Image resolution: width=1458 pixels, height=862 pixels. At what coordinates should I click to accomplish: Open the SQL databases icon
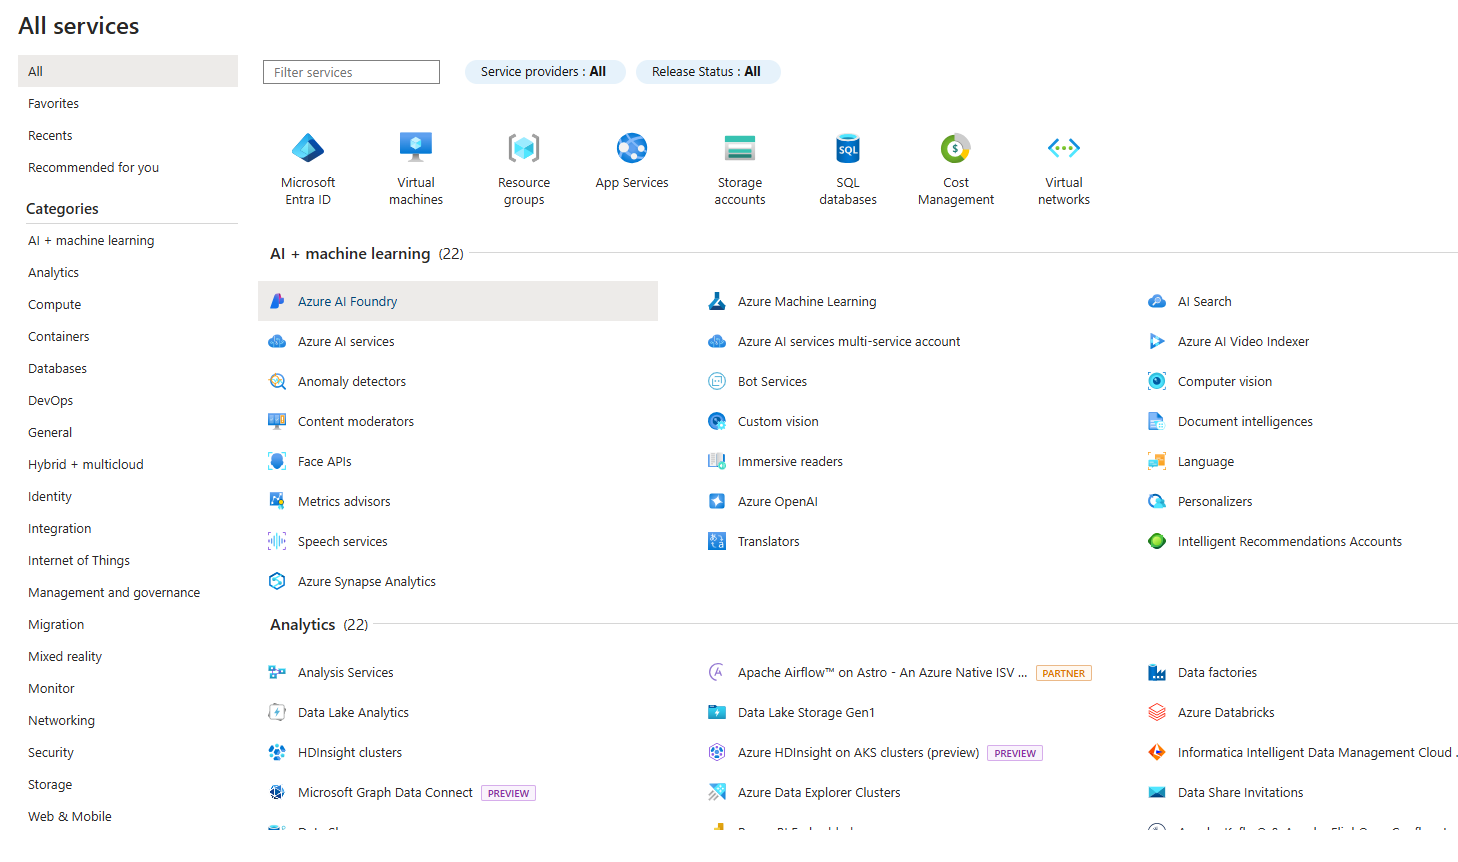(848, 148)
